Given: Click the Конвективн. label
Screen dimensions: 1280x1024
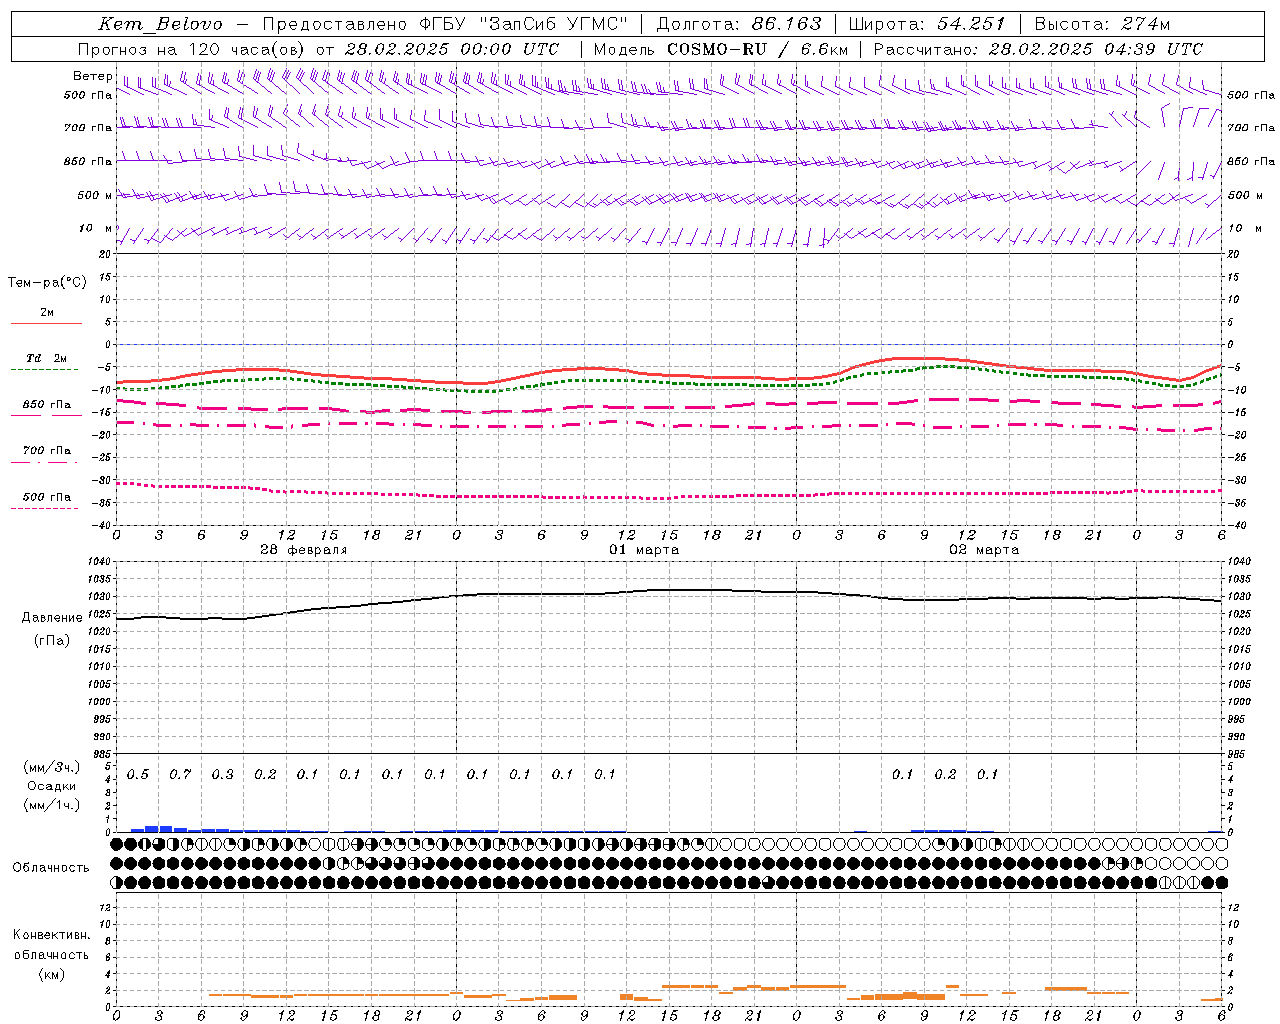Looking at the screenshot, I should 51,935.
